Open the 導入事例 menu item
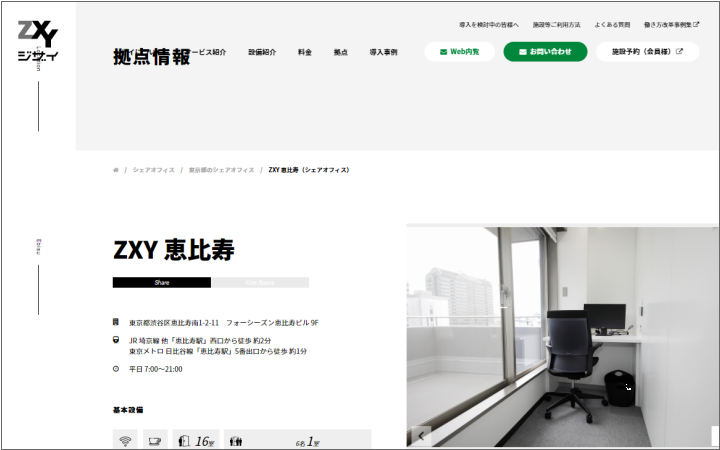The height and width of the screenshot is (450, 720). [x=383, y=52]
